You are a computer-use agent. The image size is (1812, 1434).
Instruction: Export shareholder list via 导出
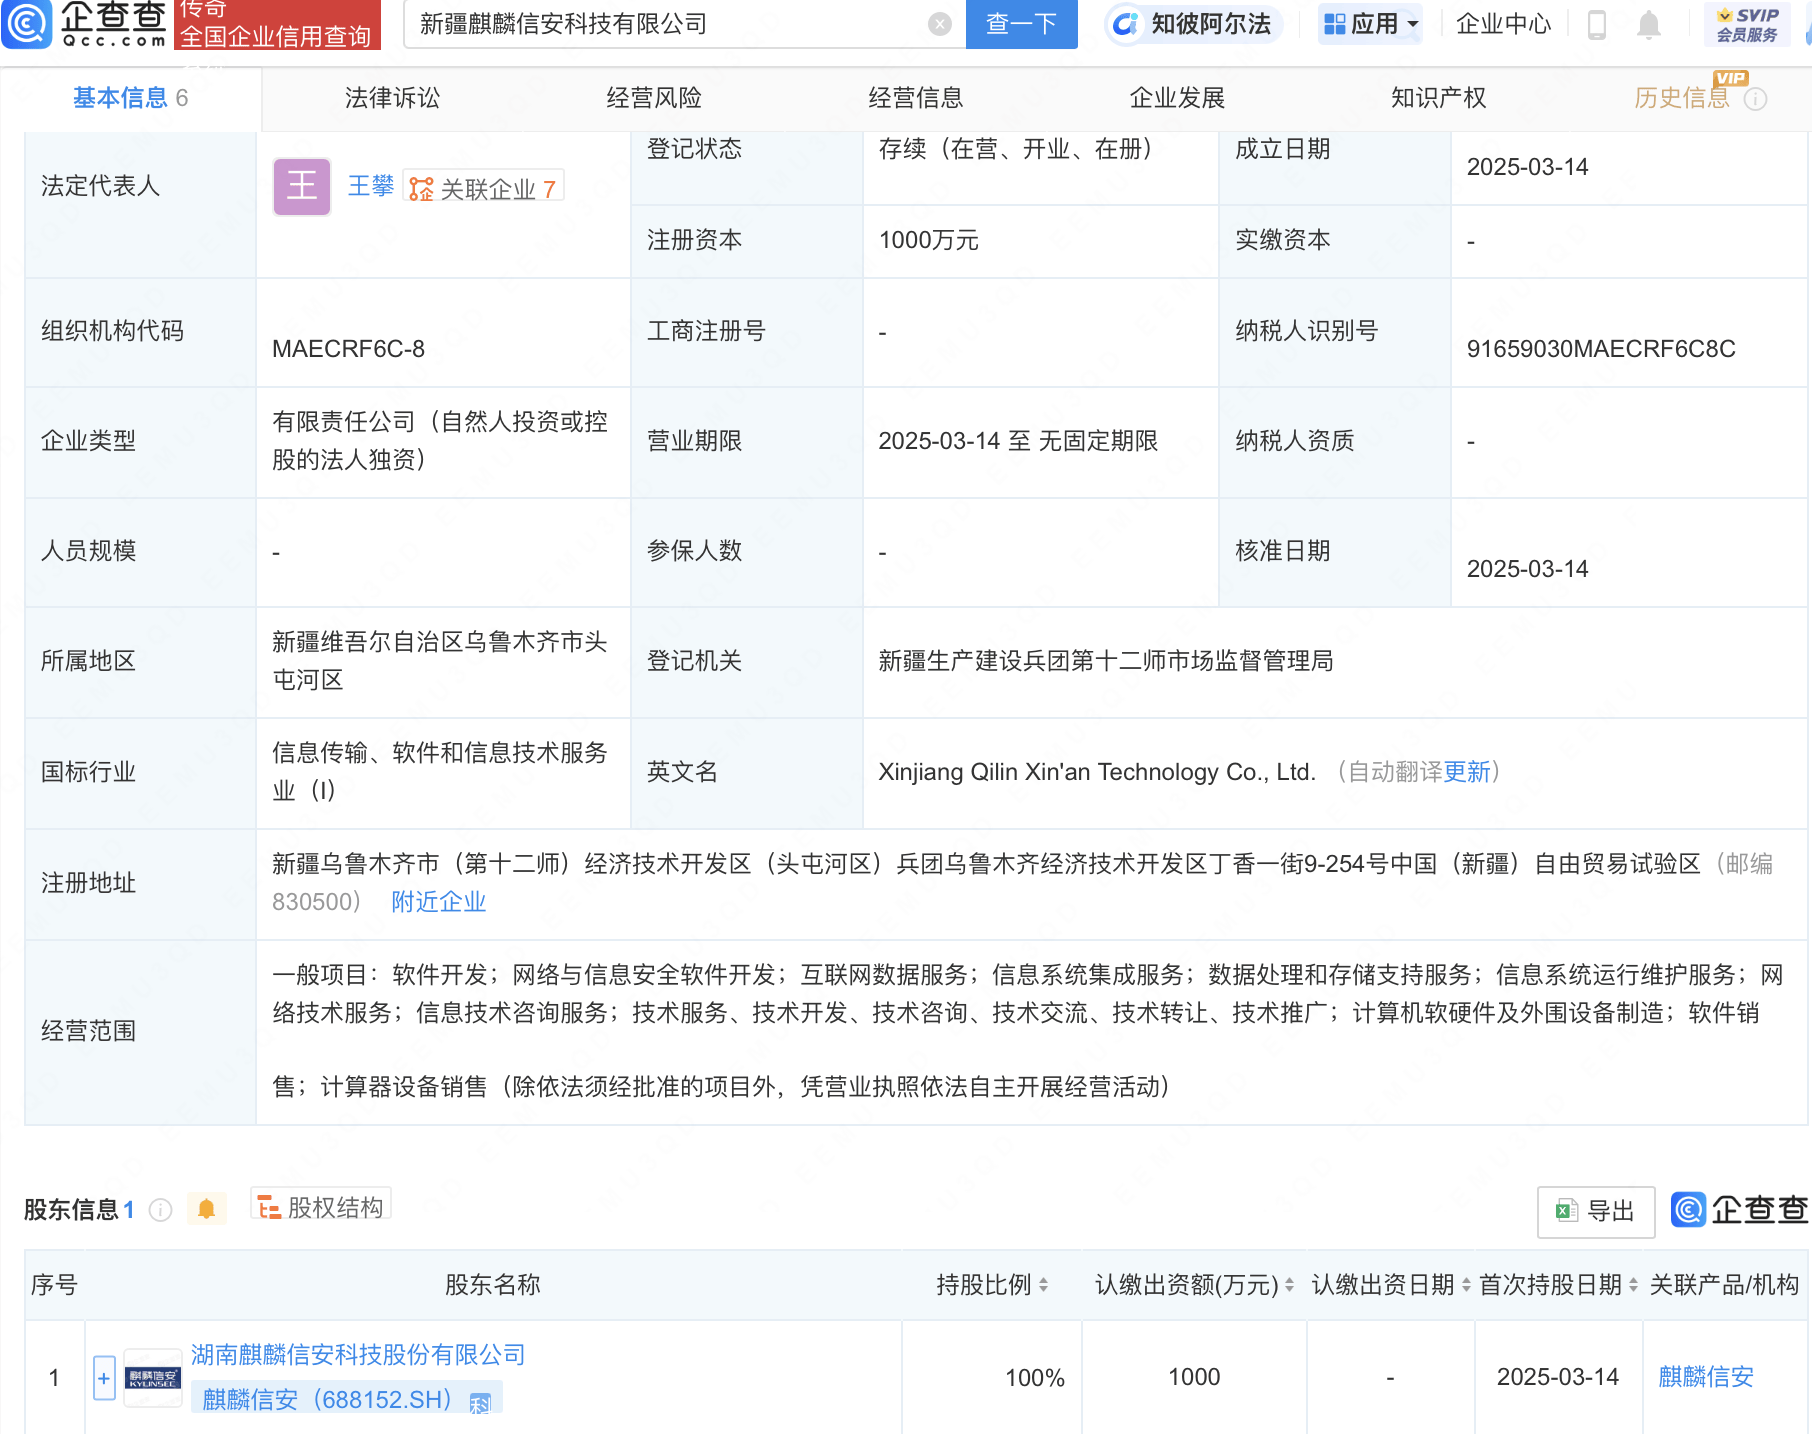(1596, 1211)
